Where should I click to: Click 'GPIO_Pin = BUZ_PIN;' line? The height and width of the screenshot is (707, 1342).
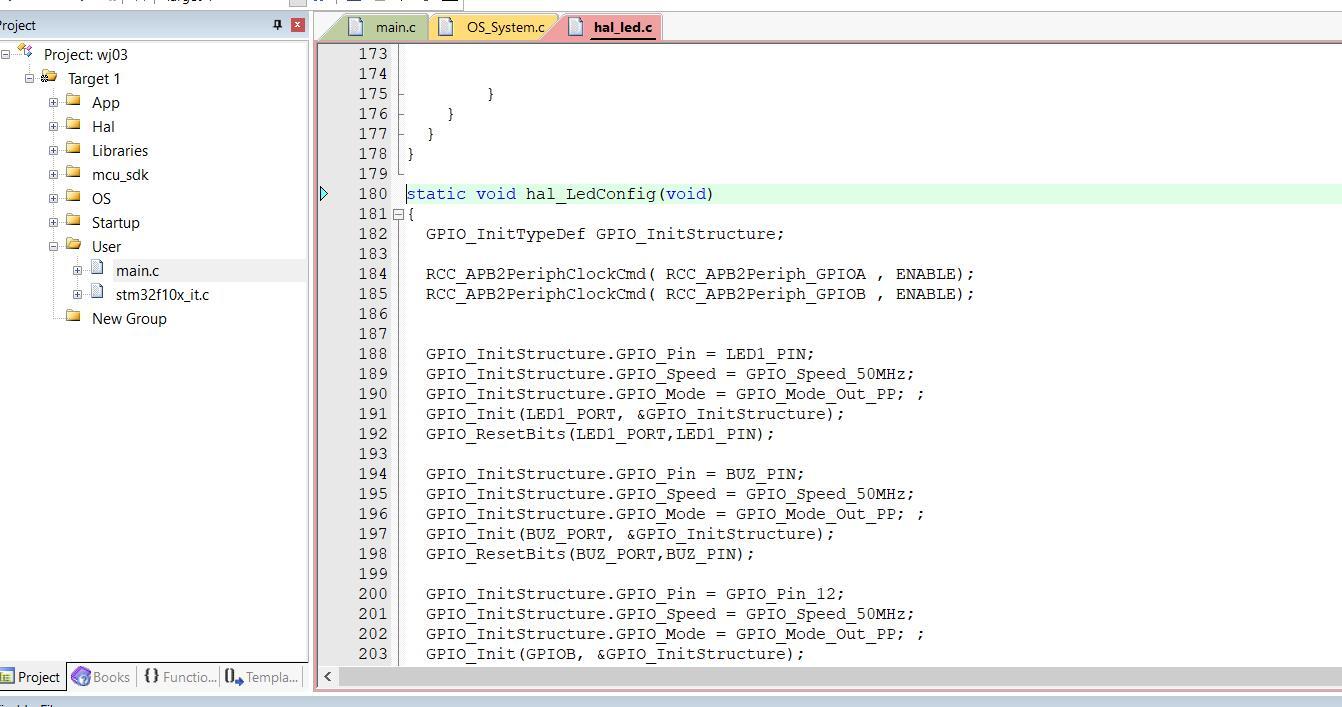[x=615, y=474]
